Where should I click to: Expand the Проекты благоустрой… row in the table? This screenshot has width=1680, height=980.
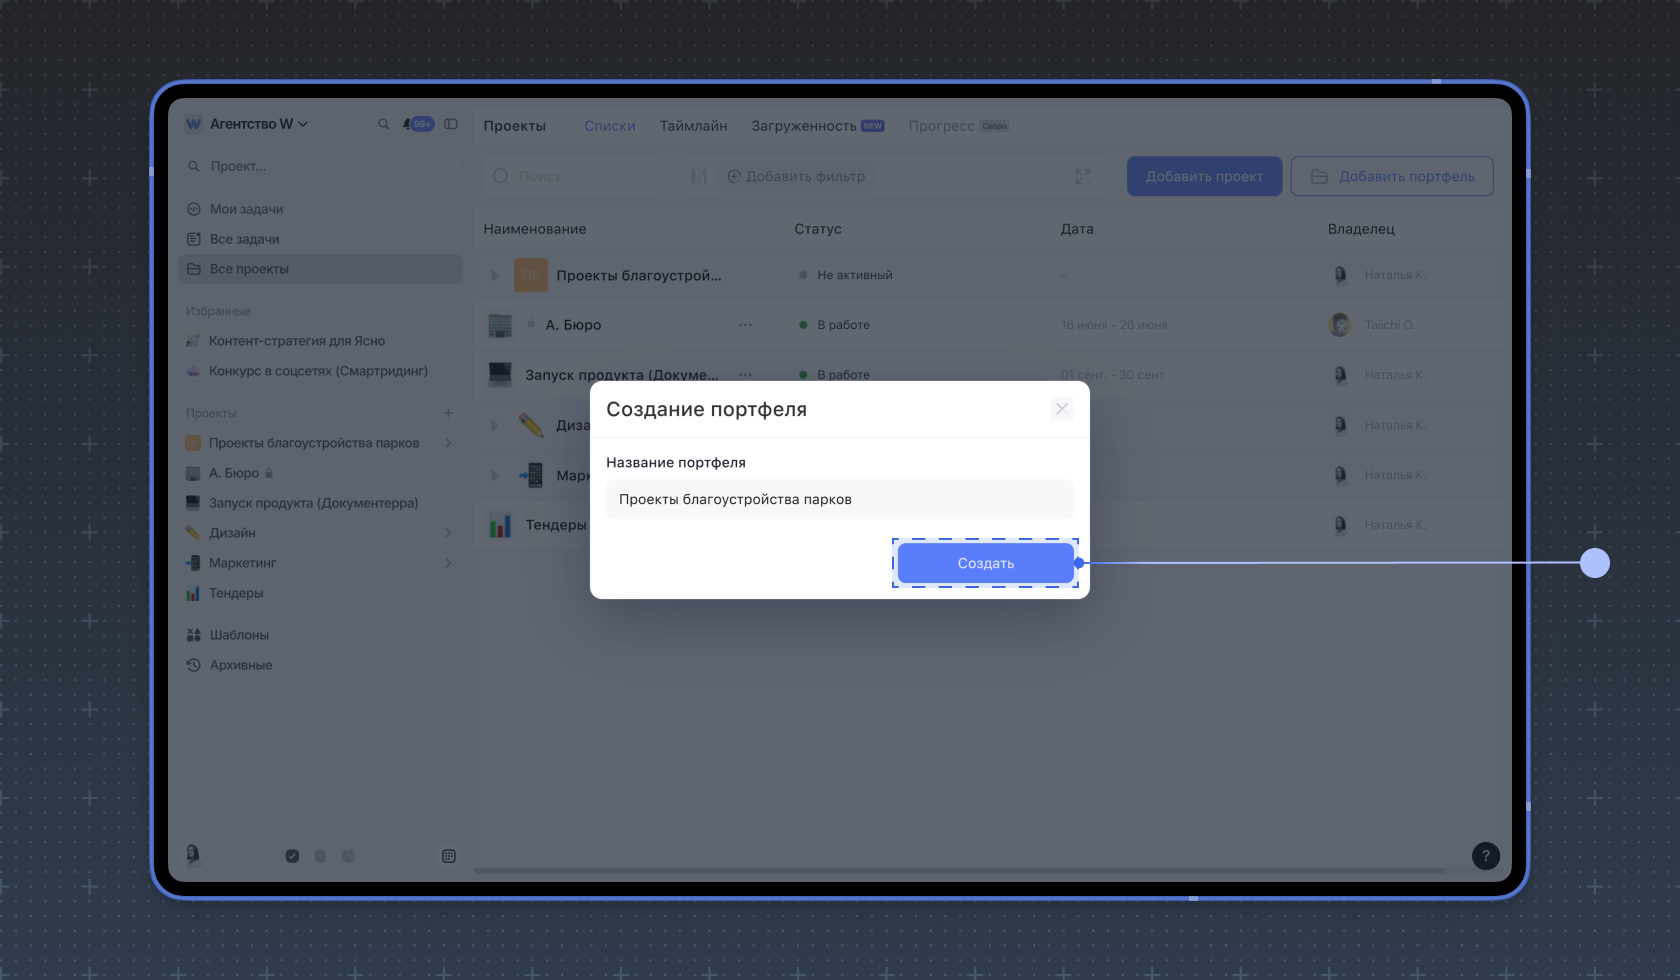[494, 275]
